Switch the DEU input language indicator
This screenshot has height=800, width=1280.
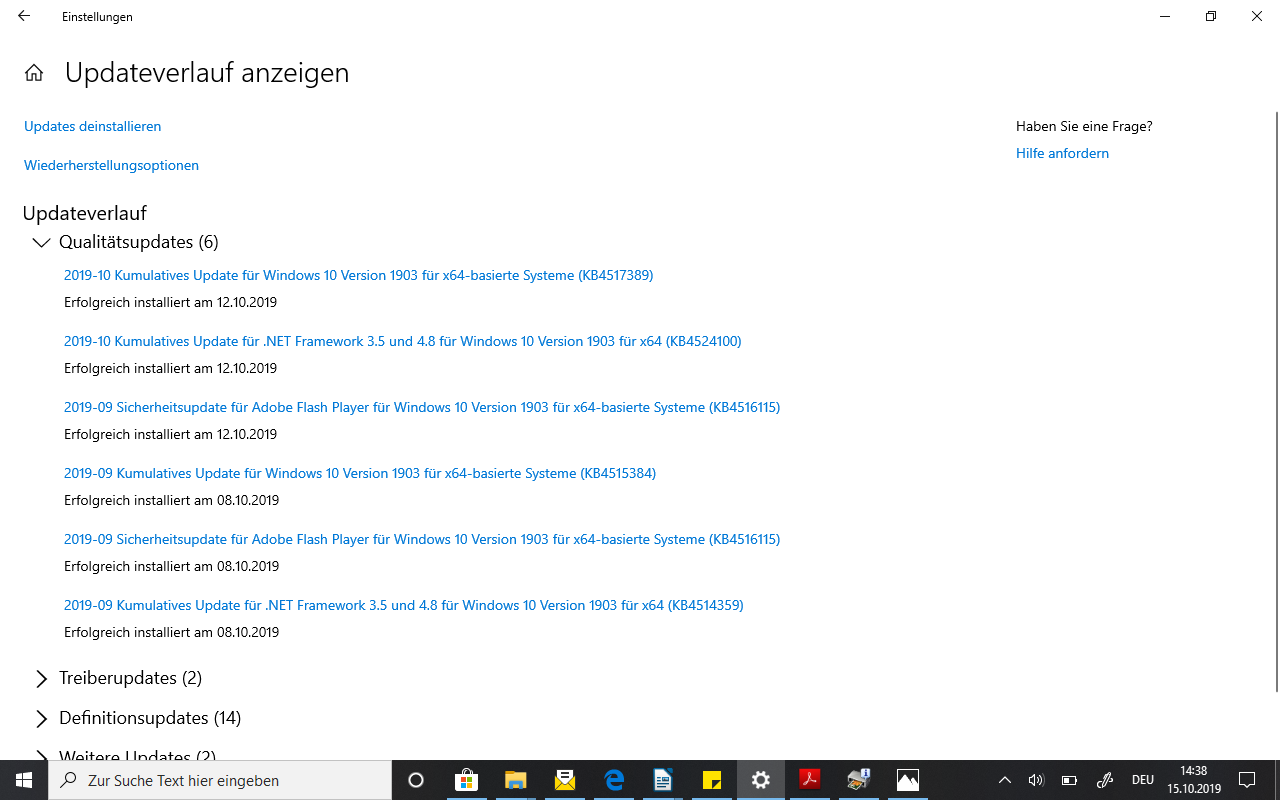tap(1143, 780)
